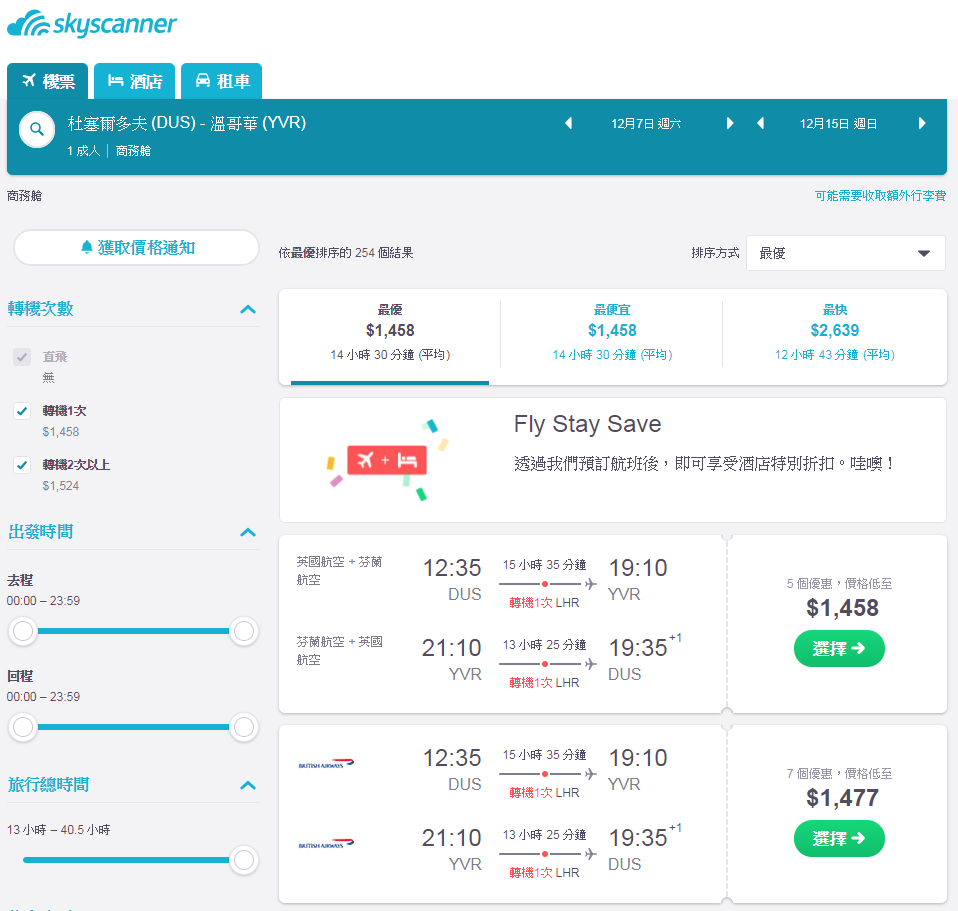Click the 旅行總時間 slider handle
This screenshot has width=958, height=911.
point(244,860)
